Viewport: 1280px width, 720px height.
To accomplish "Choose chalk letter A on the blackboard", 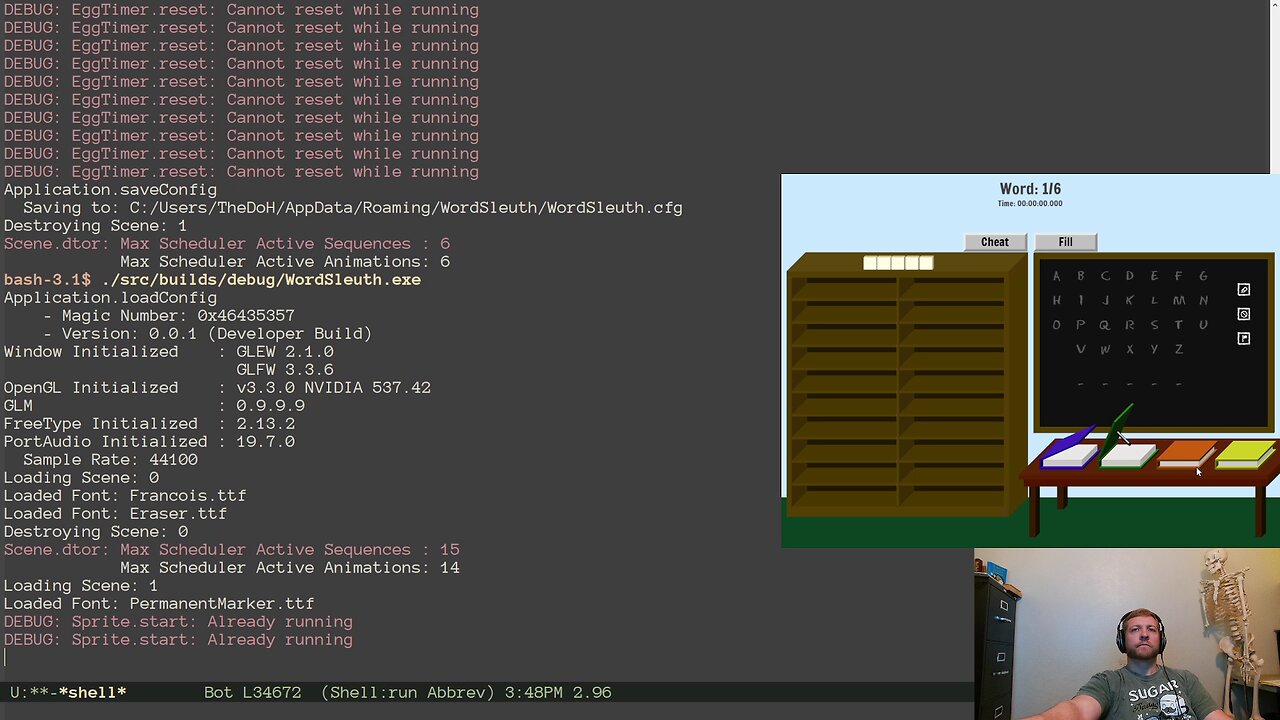I will [x=1056, y=276].
